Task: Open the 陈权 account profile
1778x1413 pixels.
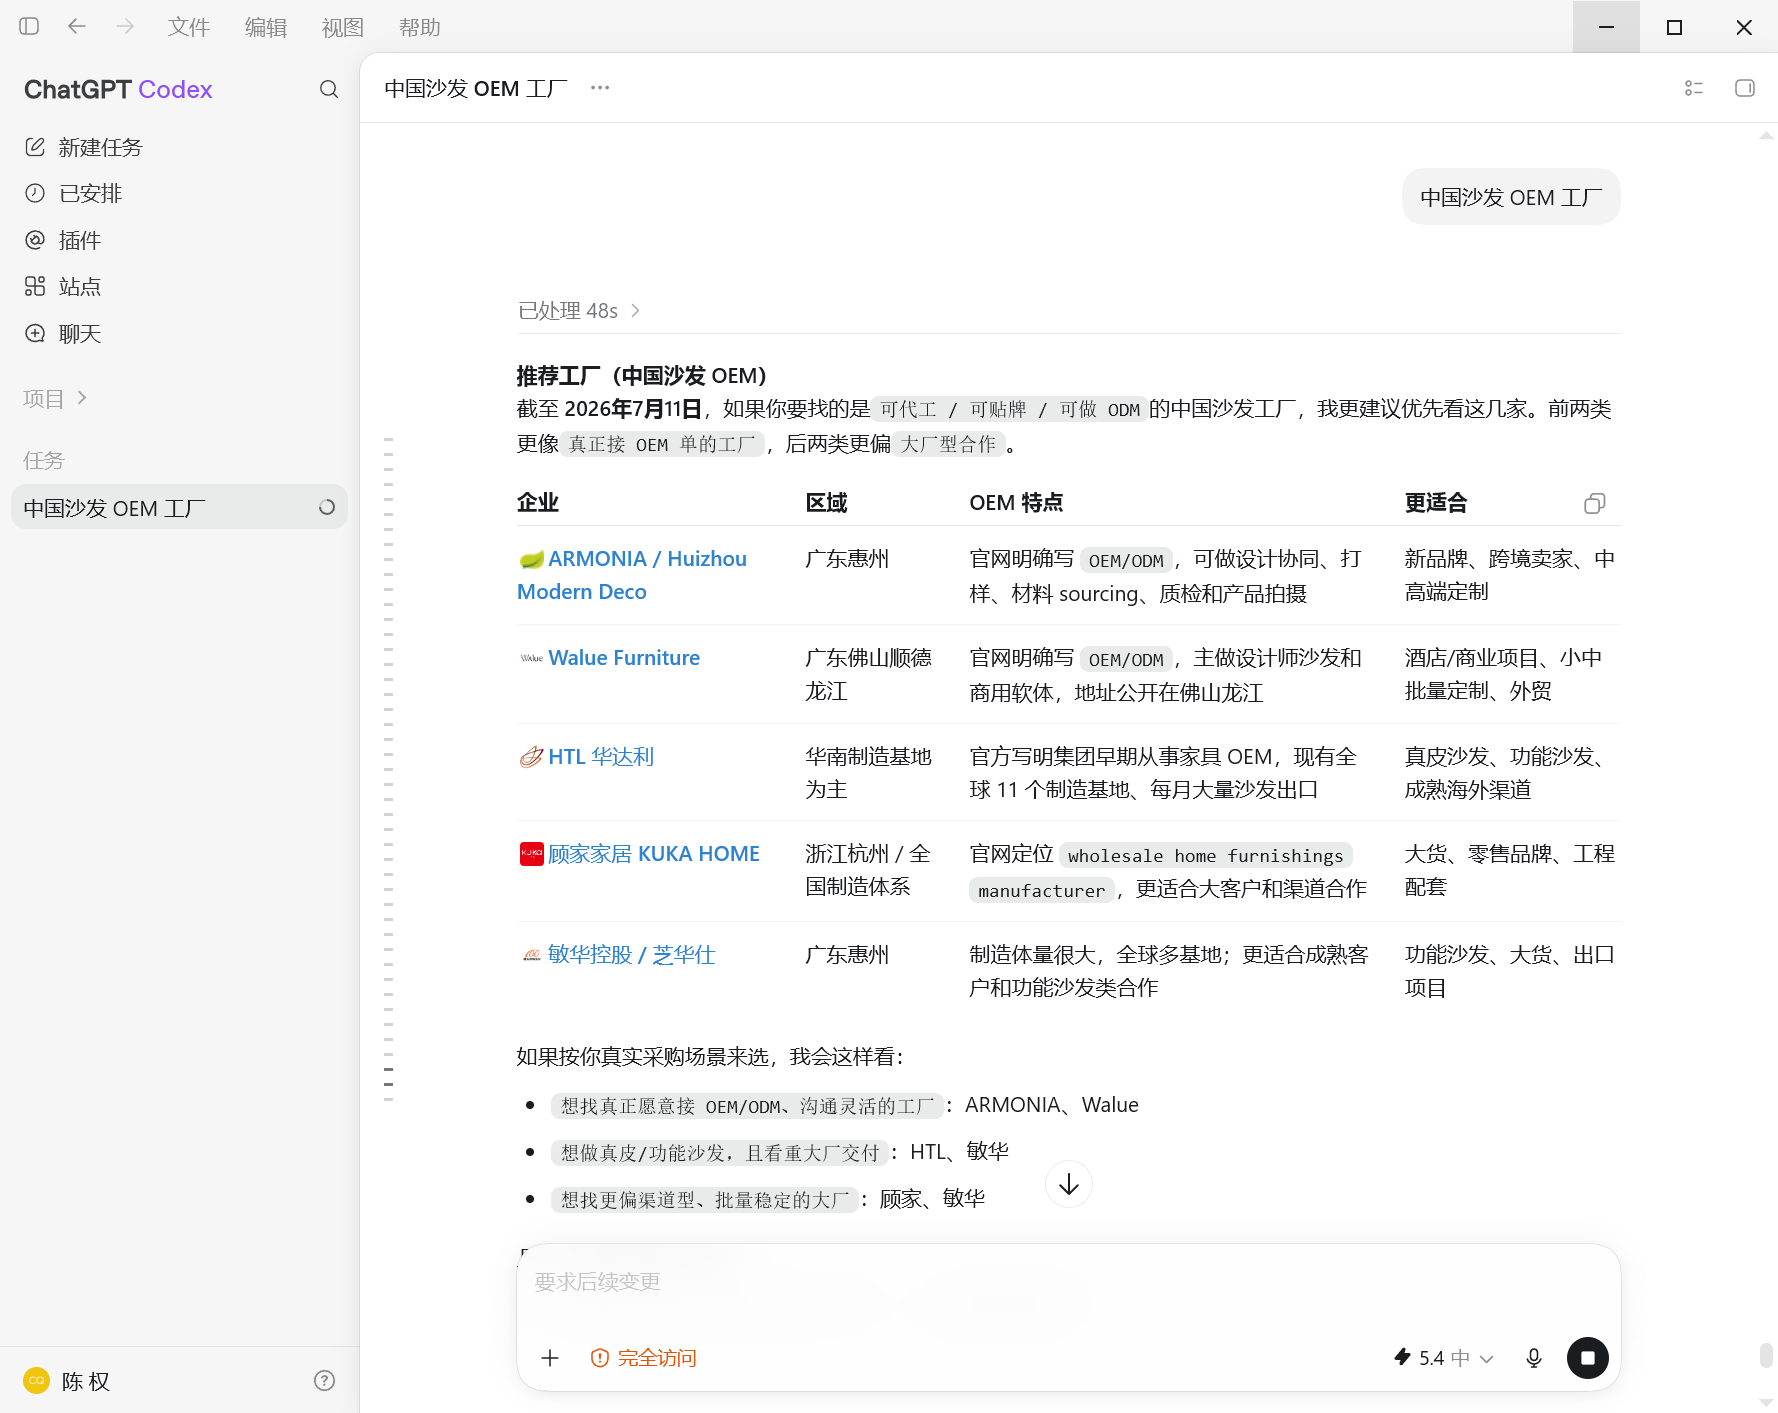Action: 68,1381
